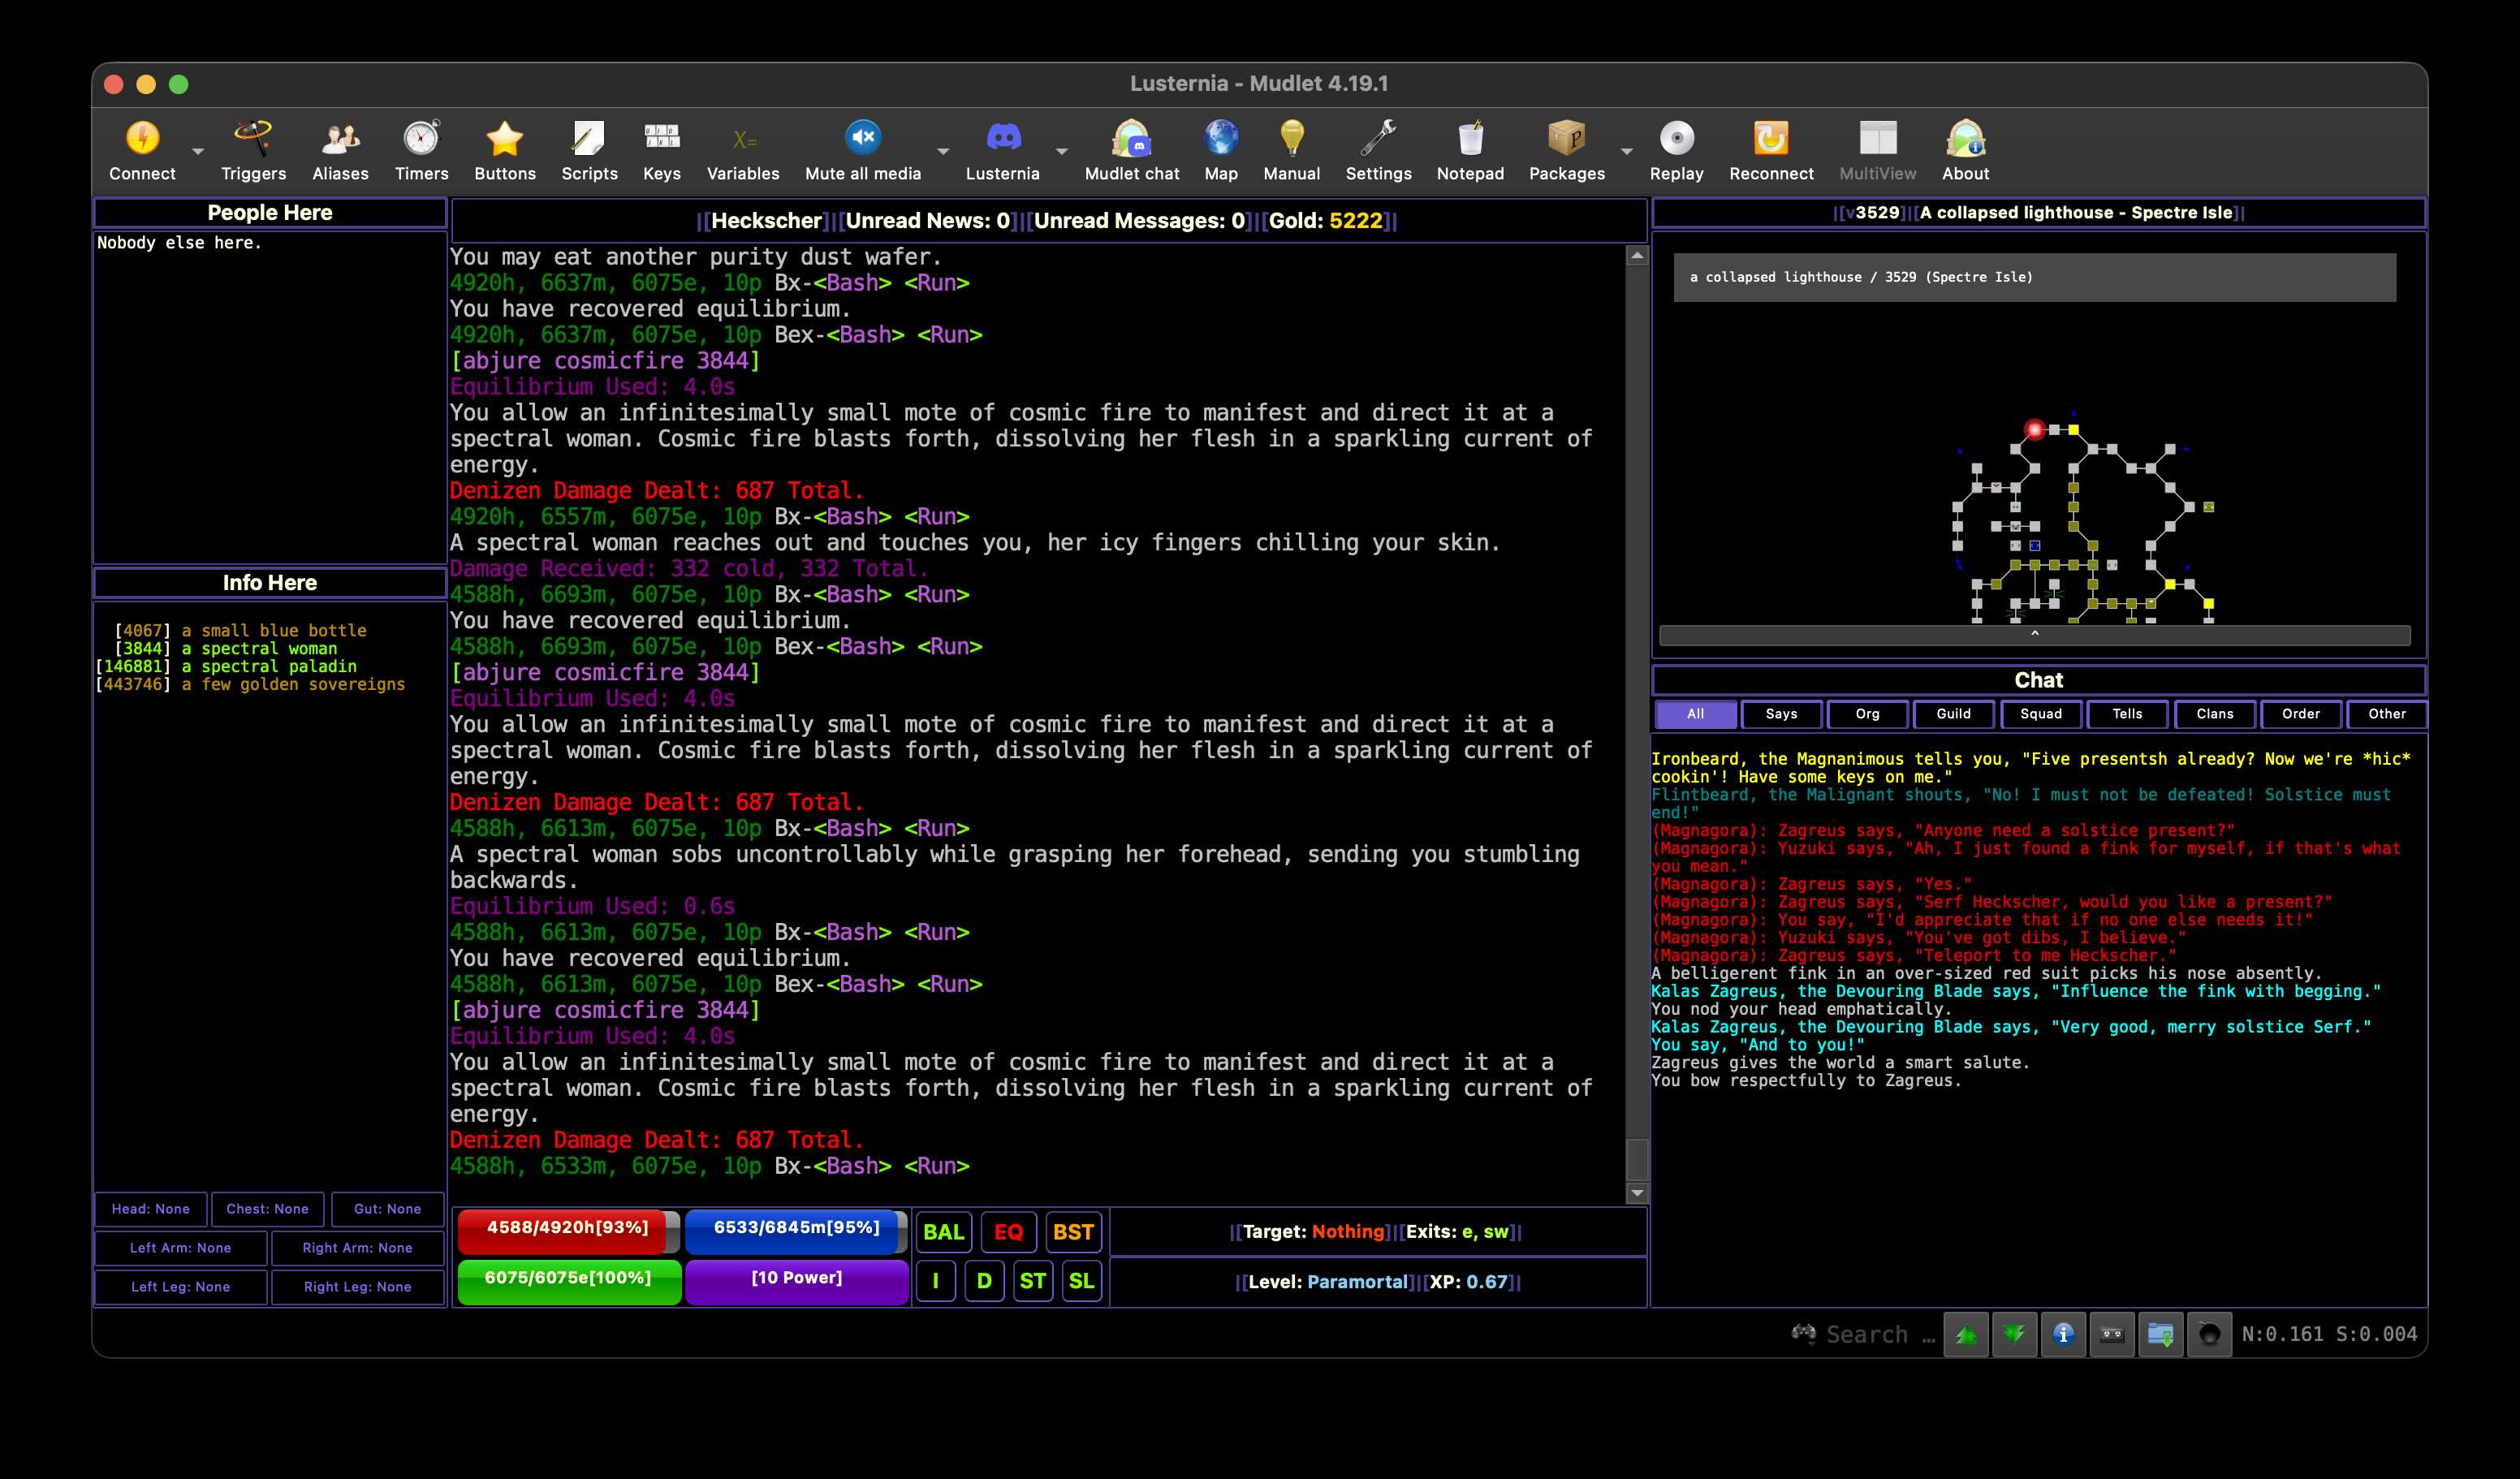Toggle the BAL balance indicator
This screenshot has height=1479, width=2520.
(x=944, y=1232)
